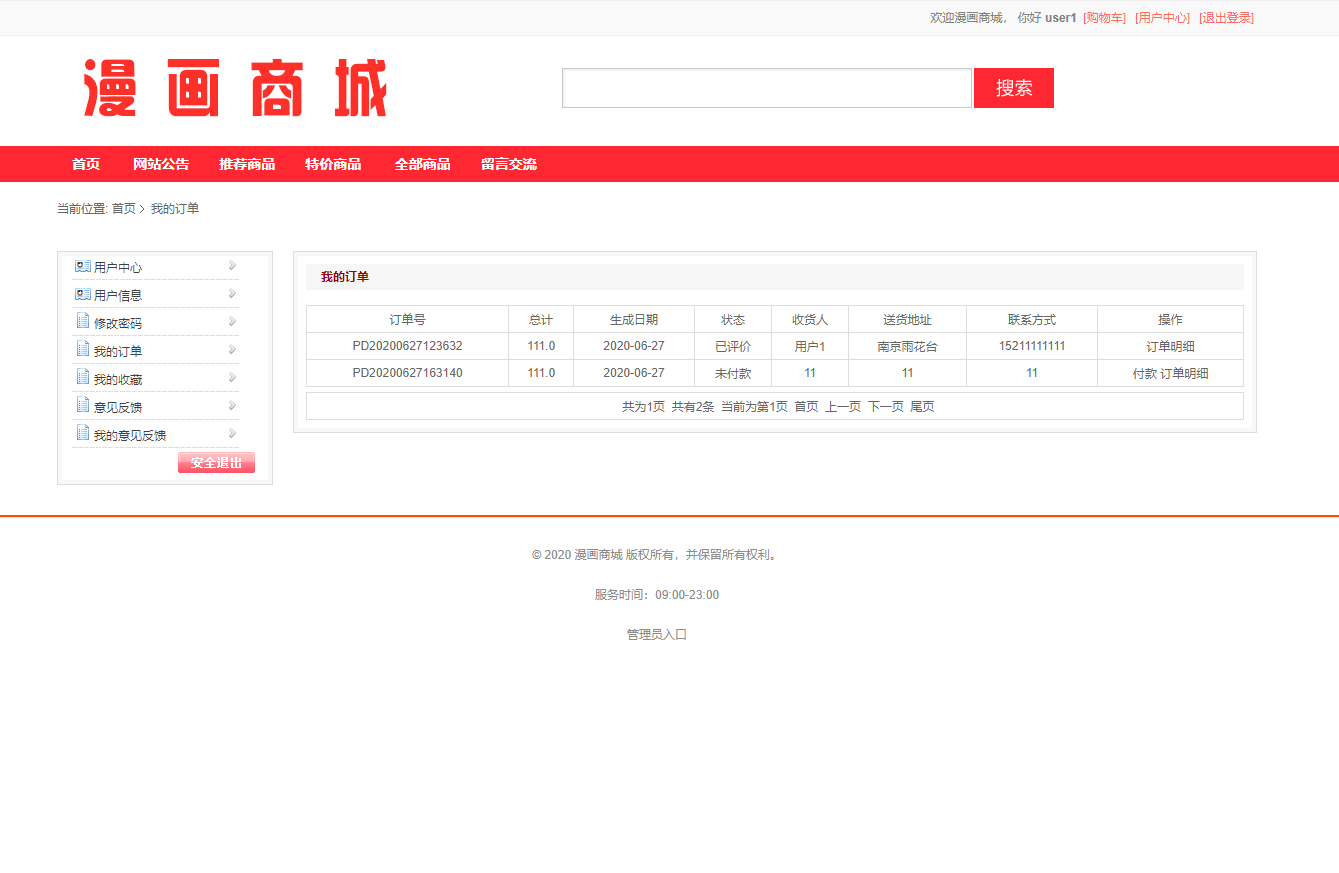Open 我的订单 in the sidebar menu
This screenshot has width=1339, height=873.
point(118,352)
